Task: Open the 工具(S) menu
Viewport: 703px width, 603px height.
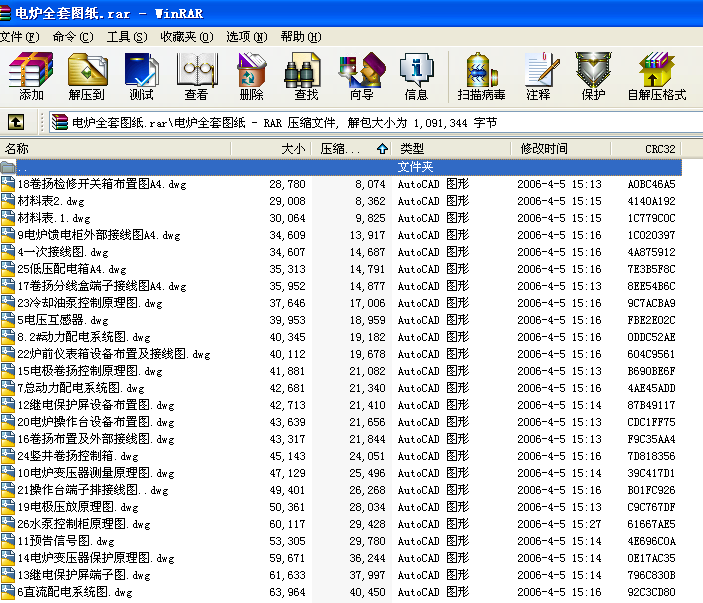Action: click(x=127, y=37)
